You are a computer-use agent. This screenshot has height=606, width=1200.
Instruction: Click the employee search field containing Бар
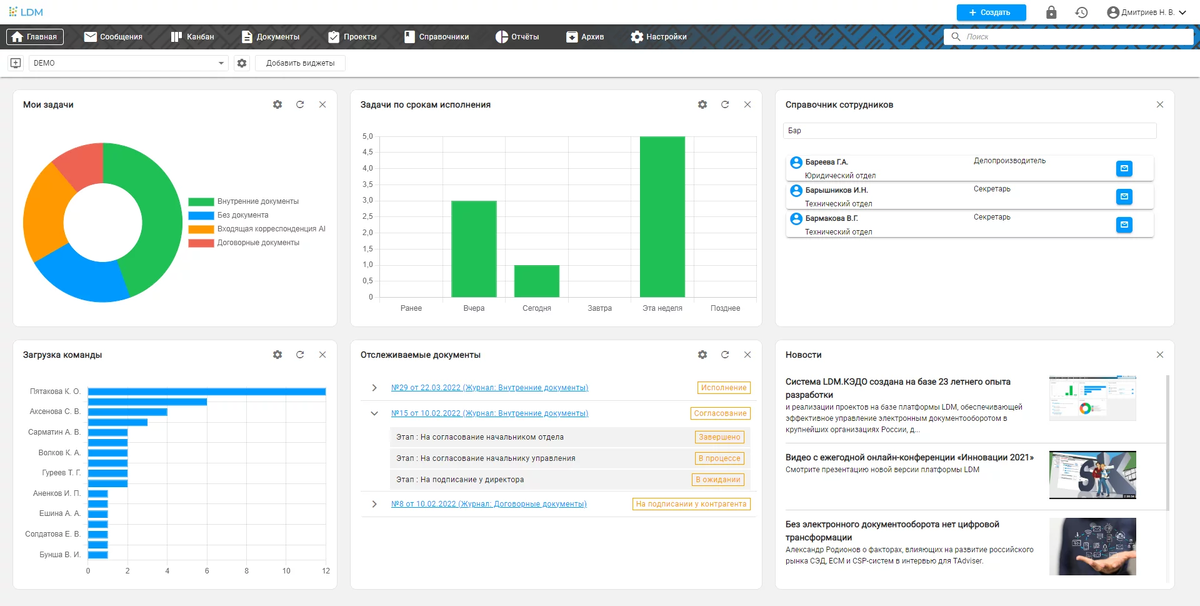pos(970,130)
